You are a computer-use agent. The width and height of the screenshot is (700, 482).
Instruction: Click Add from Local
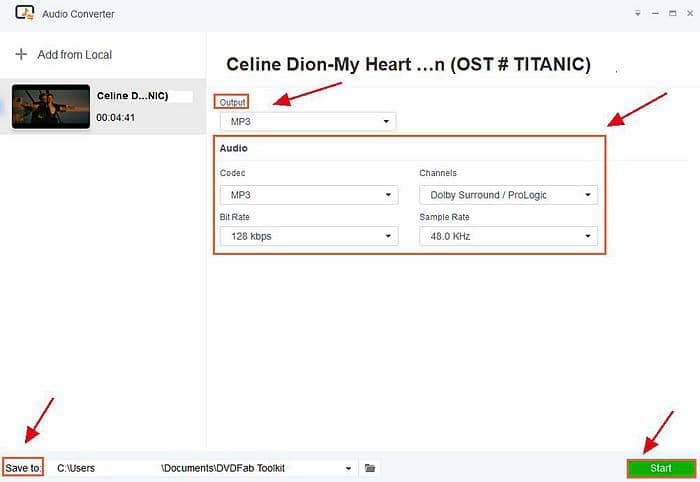75,55
